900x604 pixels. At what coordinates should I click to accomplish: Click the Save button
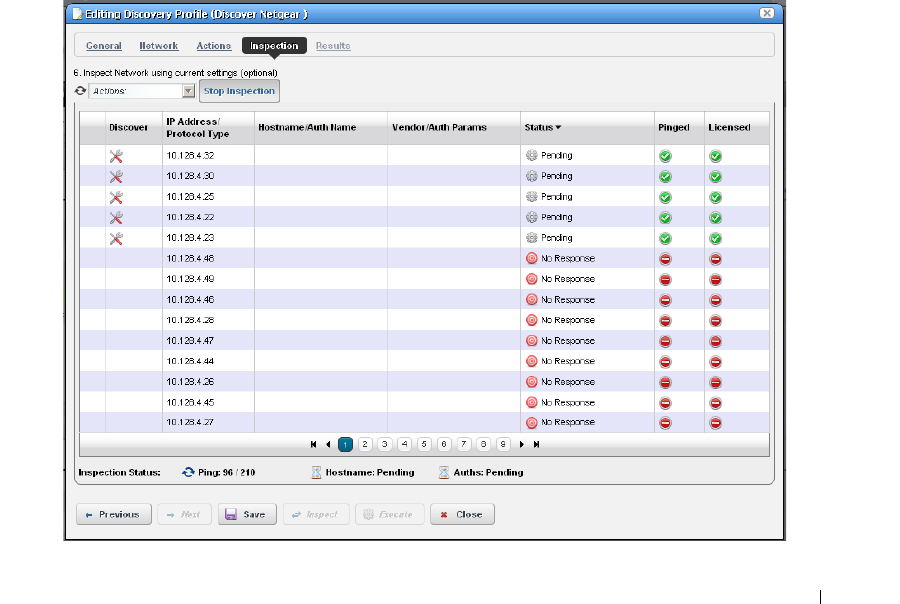pyautogui.click(x=247, y=514)
